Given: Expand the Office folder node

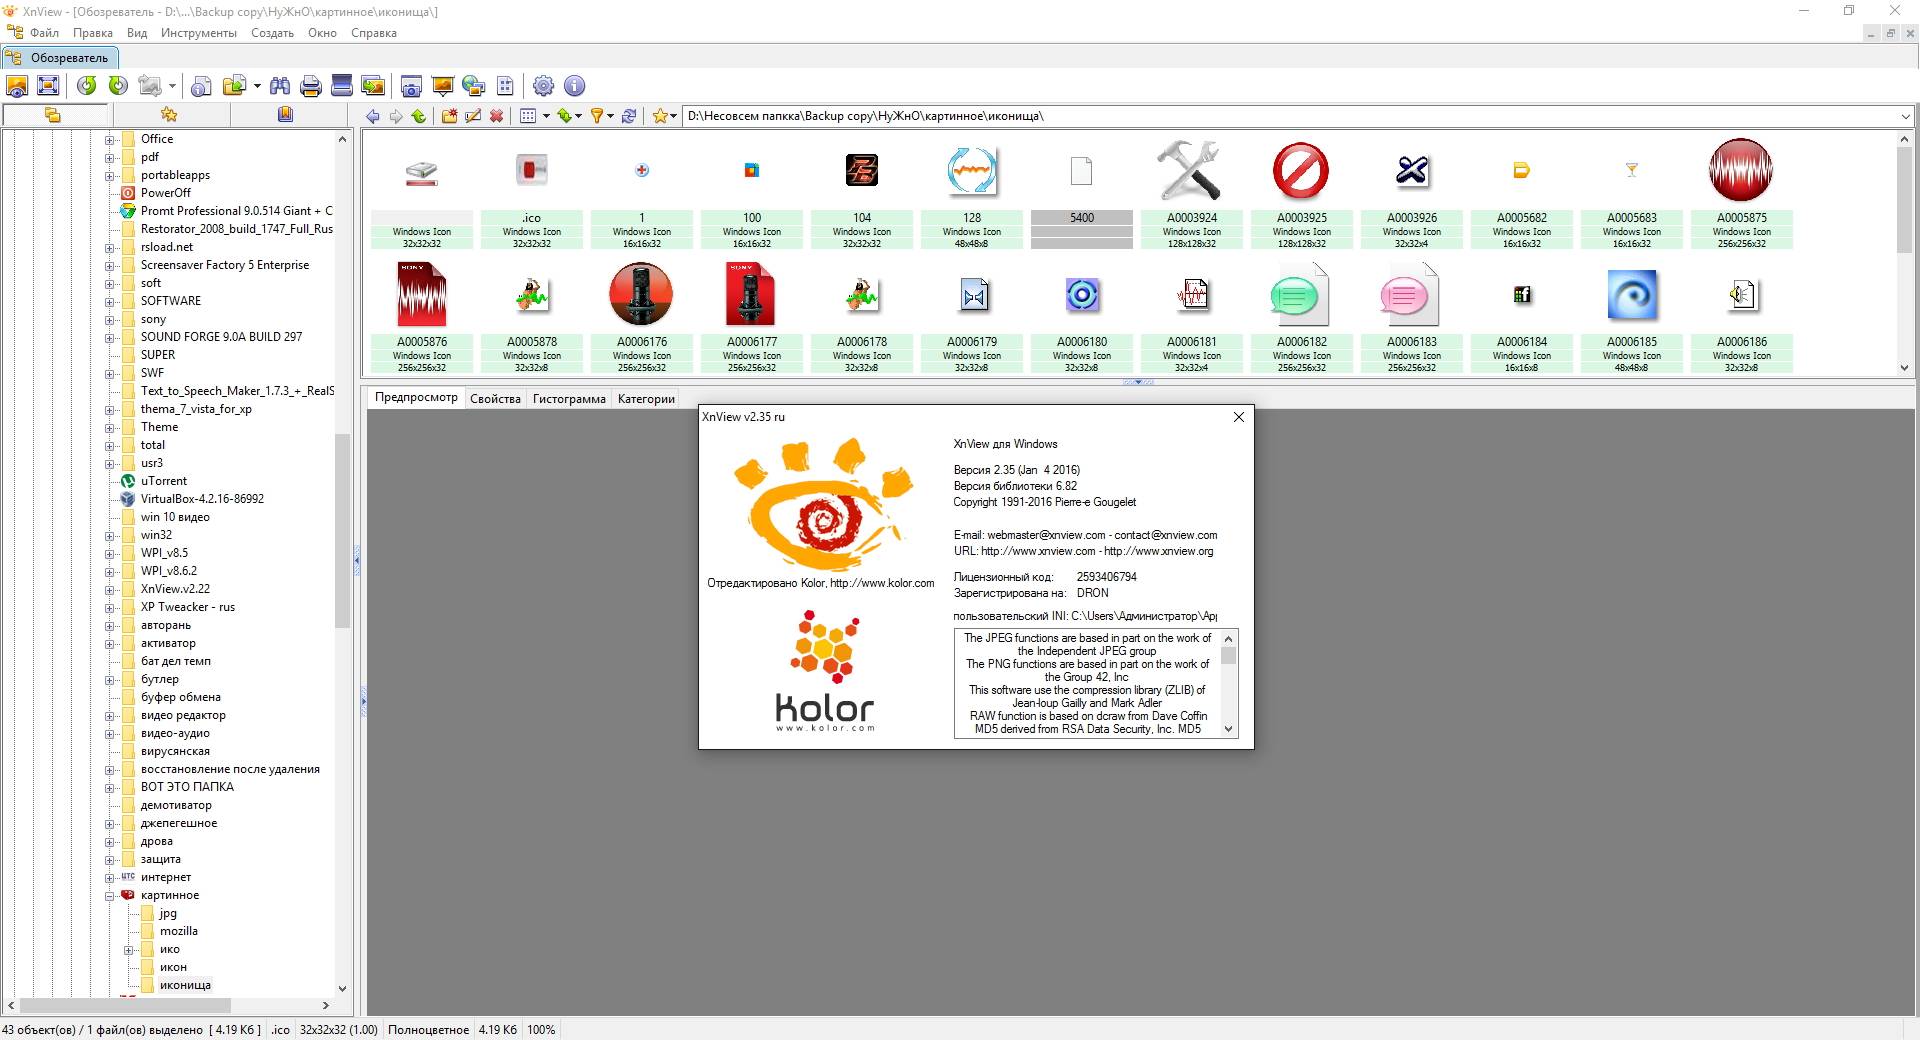Looking at the screenshot, I should click(x=110, y=140).
